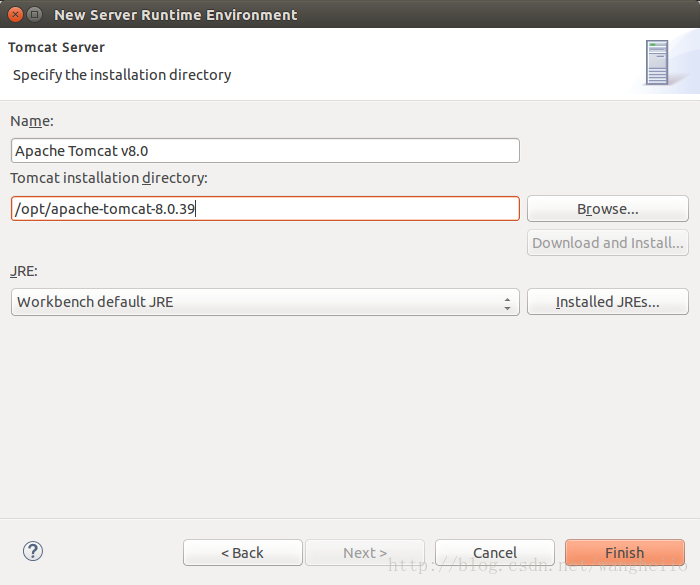Screen dimensions: 700x585
Task: Click the Name input field
Action: pyautogui.click(x=265, y=150)
